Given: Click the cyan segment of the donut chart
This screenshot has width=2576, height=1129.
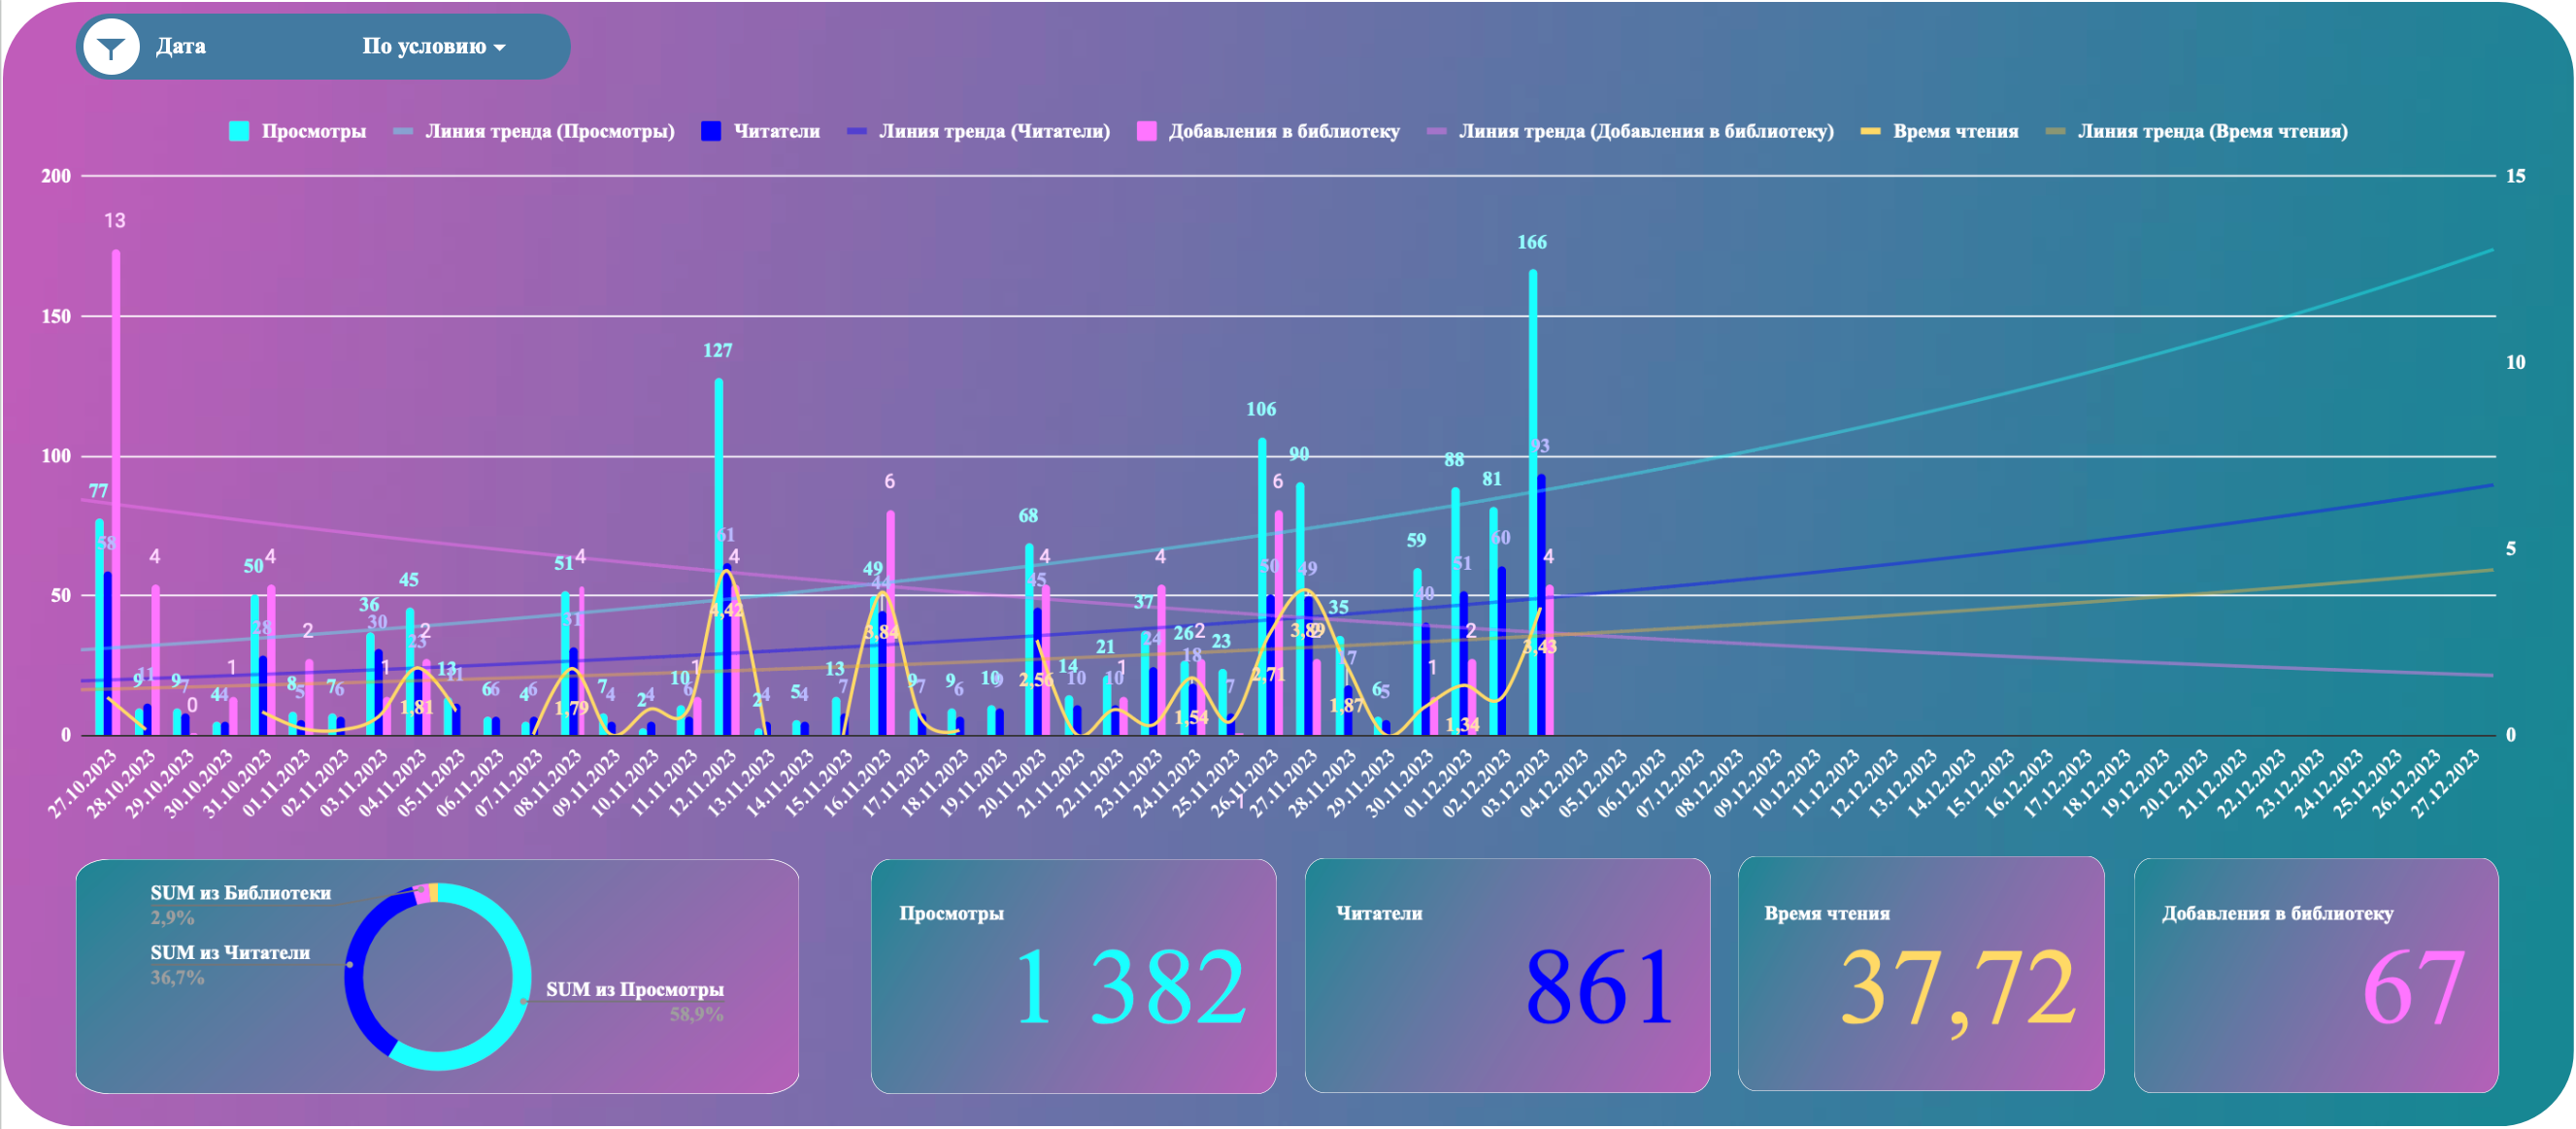Looking at the screenshot, I should 519,975.
